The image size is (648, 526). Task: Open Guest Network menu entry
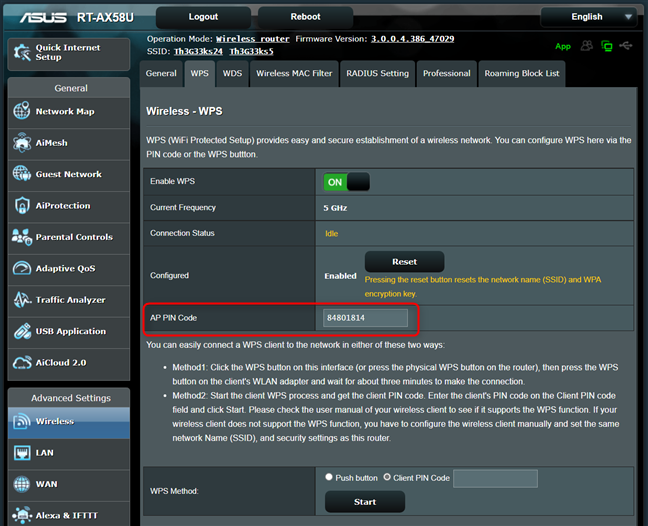69,174
